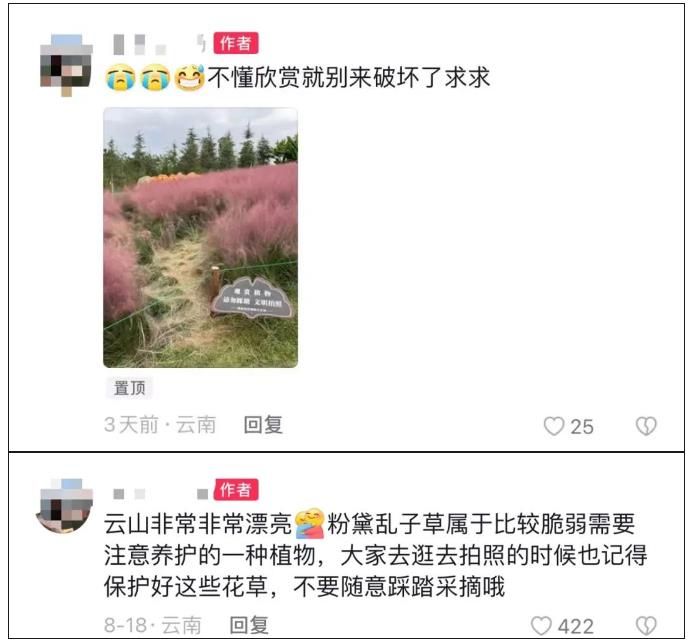Open the first commenter's pixelated avatar
The height and width of the screenshot is (644, 691).
click(x=66, y=64)
